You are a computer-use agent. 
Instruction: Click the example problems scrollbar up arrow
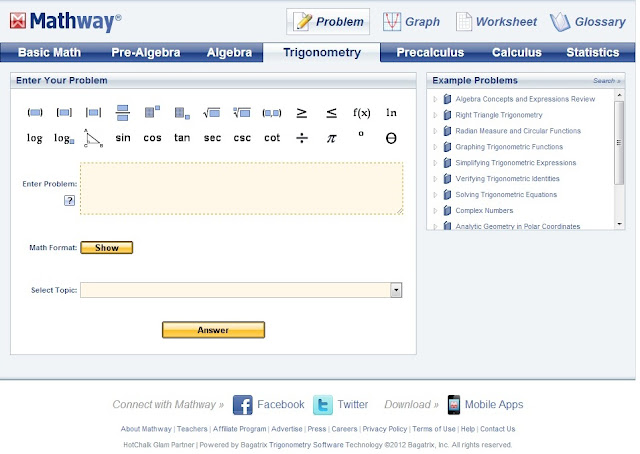pyautogui.click(x=620, y=95)
